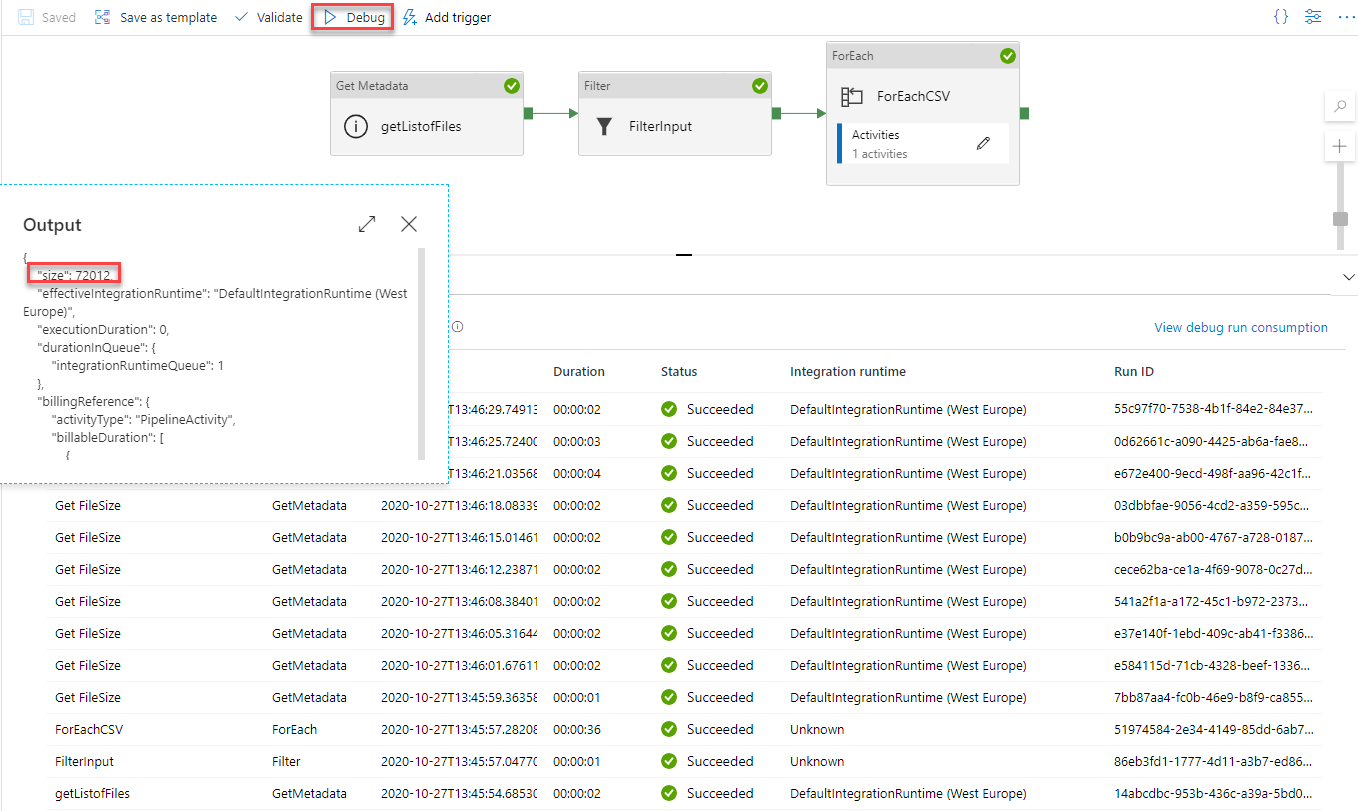Click the Duration column header
The image size is (1358, 811).
click(x=579, y=371)
